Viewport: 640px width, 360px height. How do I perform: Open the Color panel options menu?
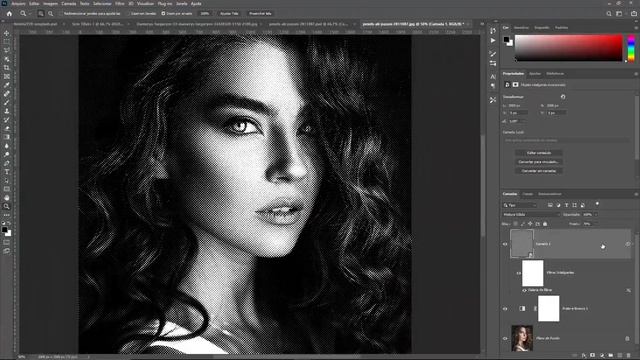point(636,28)
